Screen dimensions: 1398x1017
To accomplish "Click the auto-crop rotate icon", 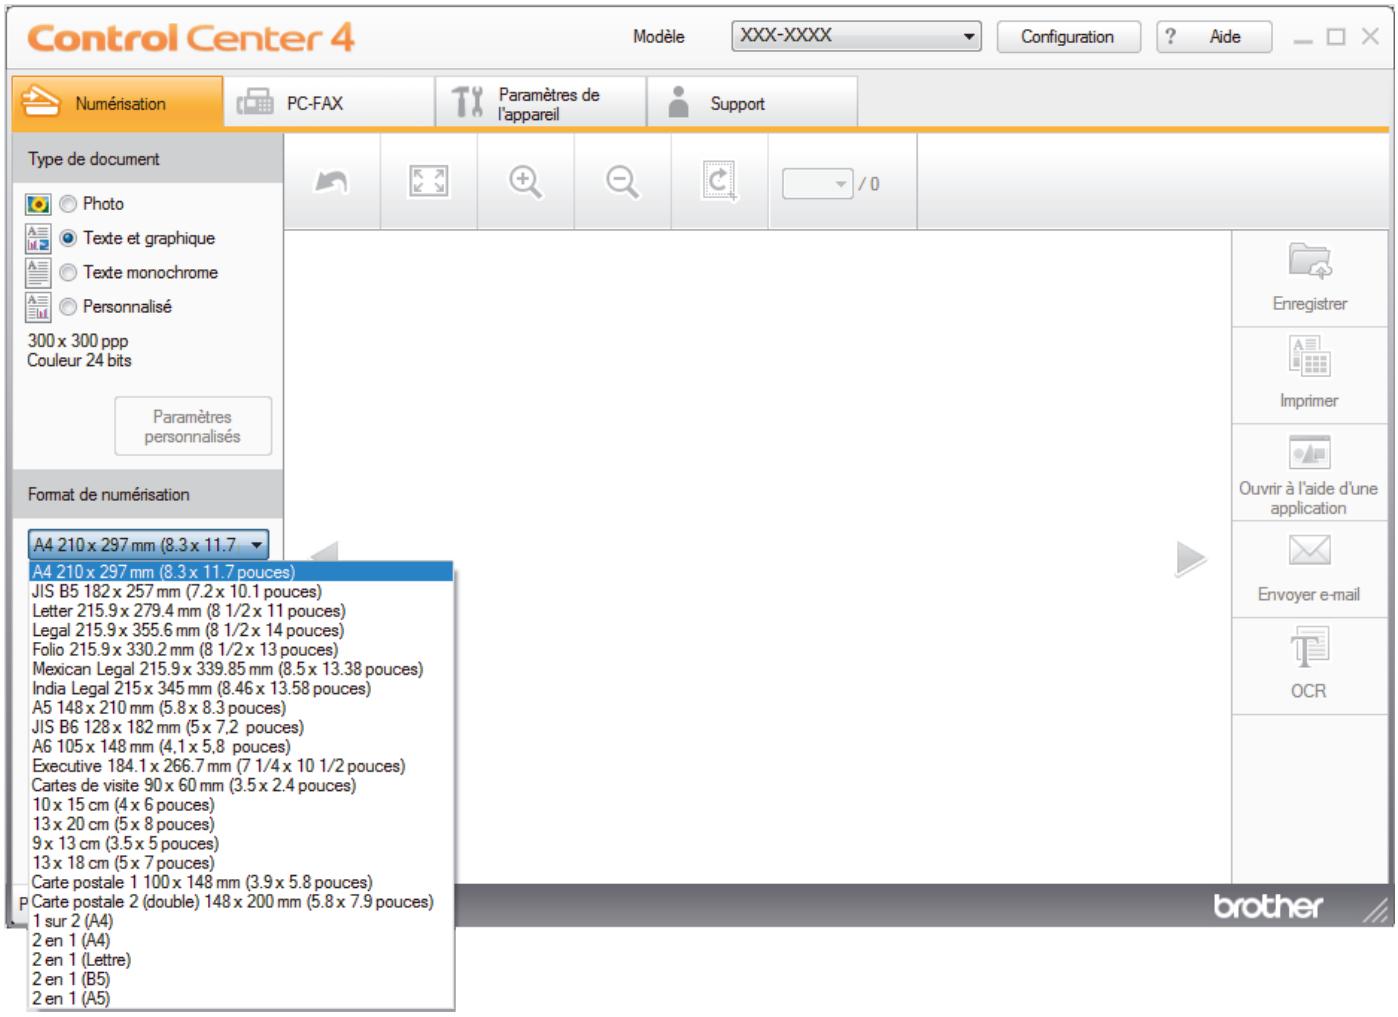I will tap(719, 182).
